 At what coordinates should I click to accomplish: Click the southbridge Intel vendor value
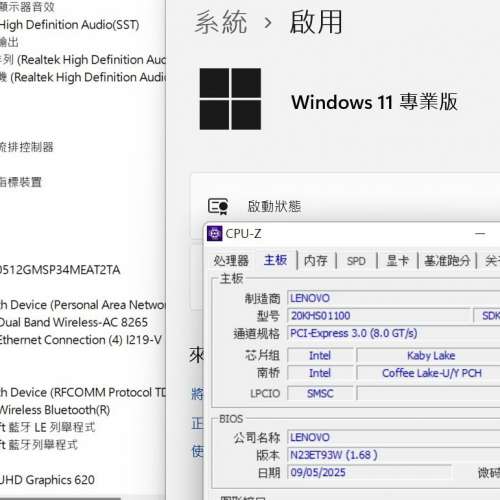click(320, 373)
